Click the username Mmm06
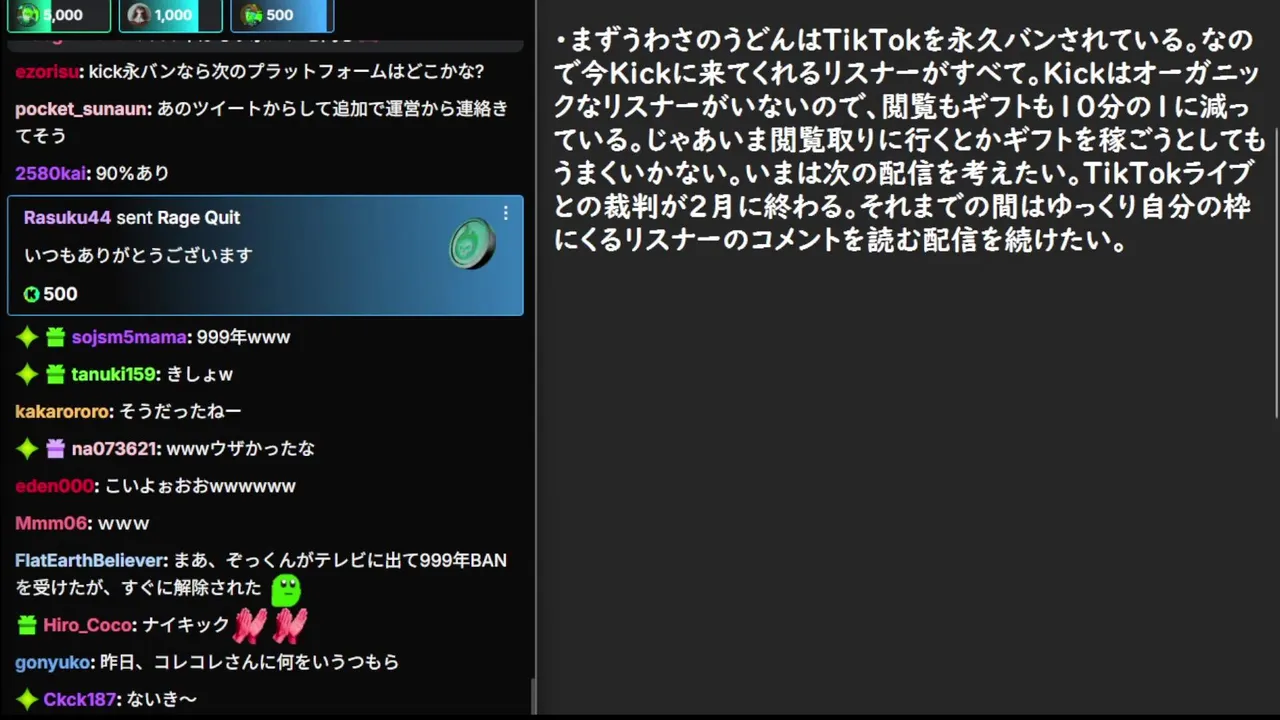Image resolution: width=1280 pixels, height=720 pixels. tap(51, 523)
